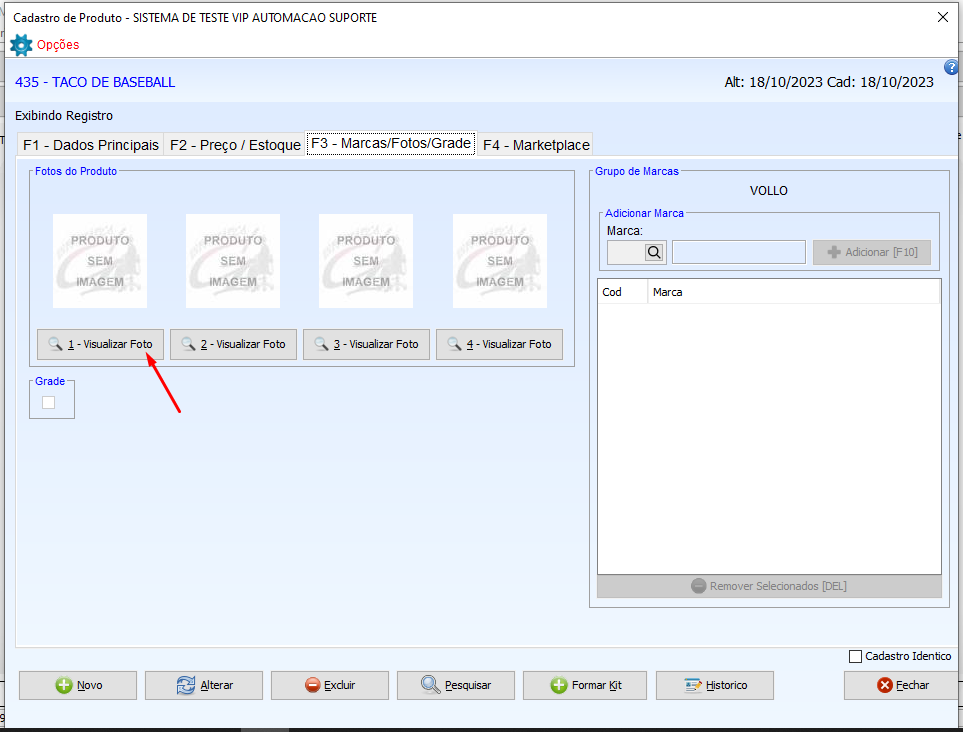
Task: Toggle the Grade checkbox
Action: pos(49,403)
